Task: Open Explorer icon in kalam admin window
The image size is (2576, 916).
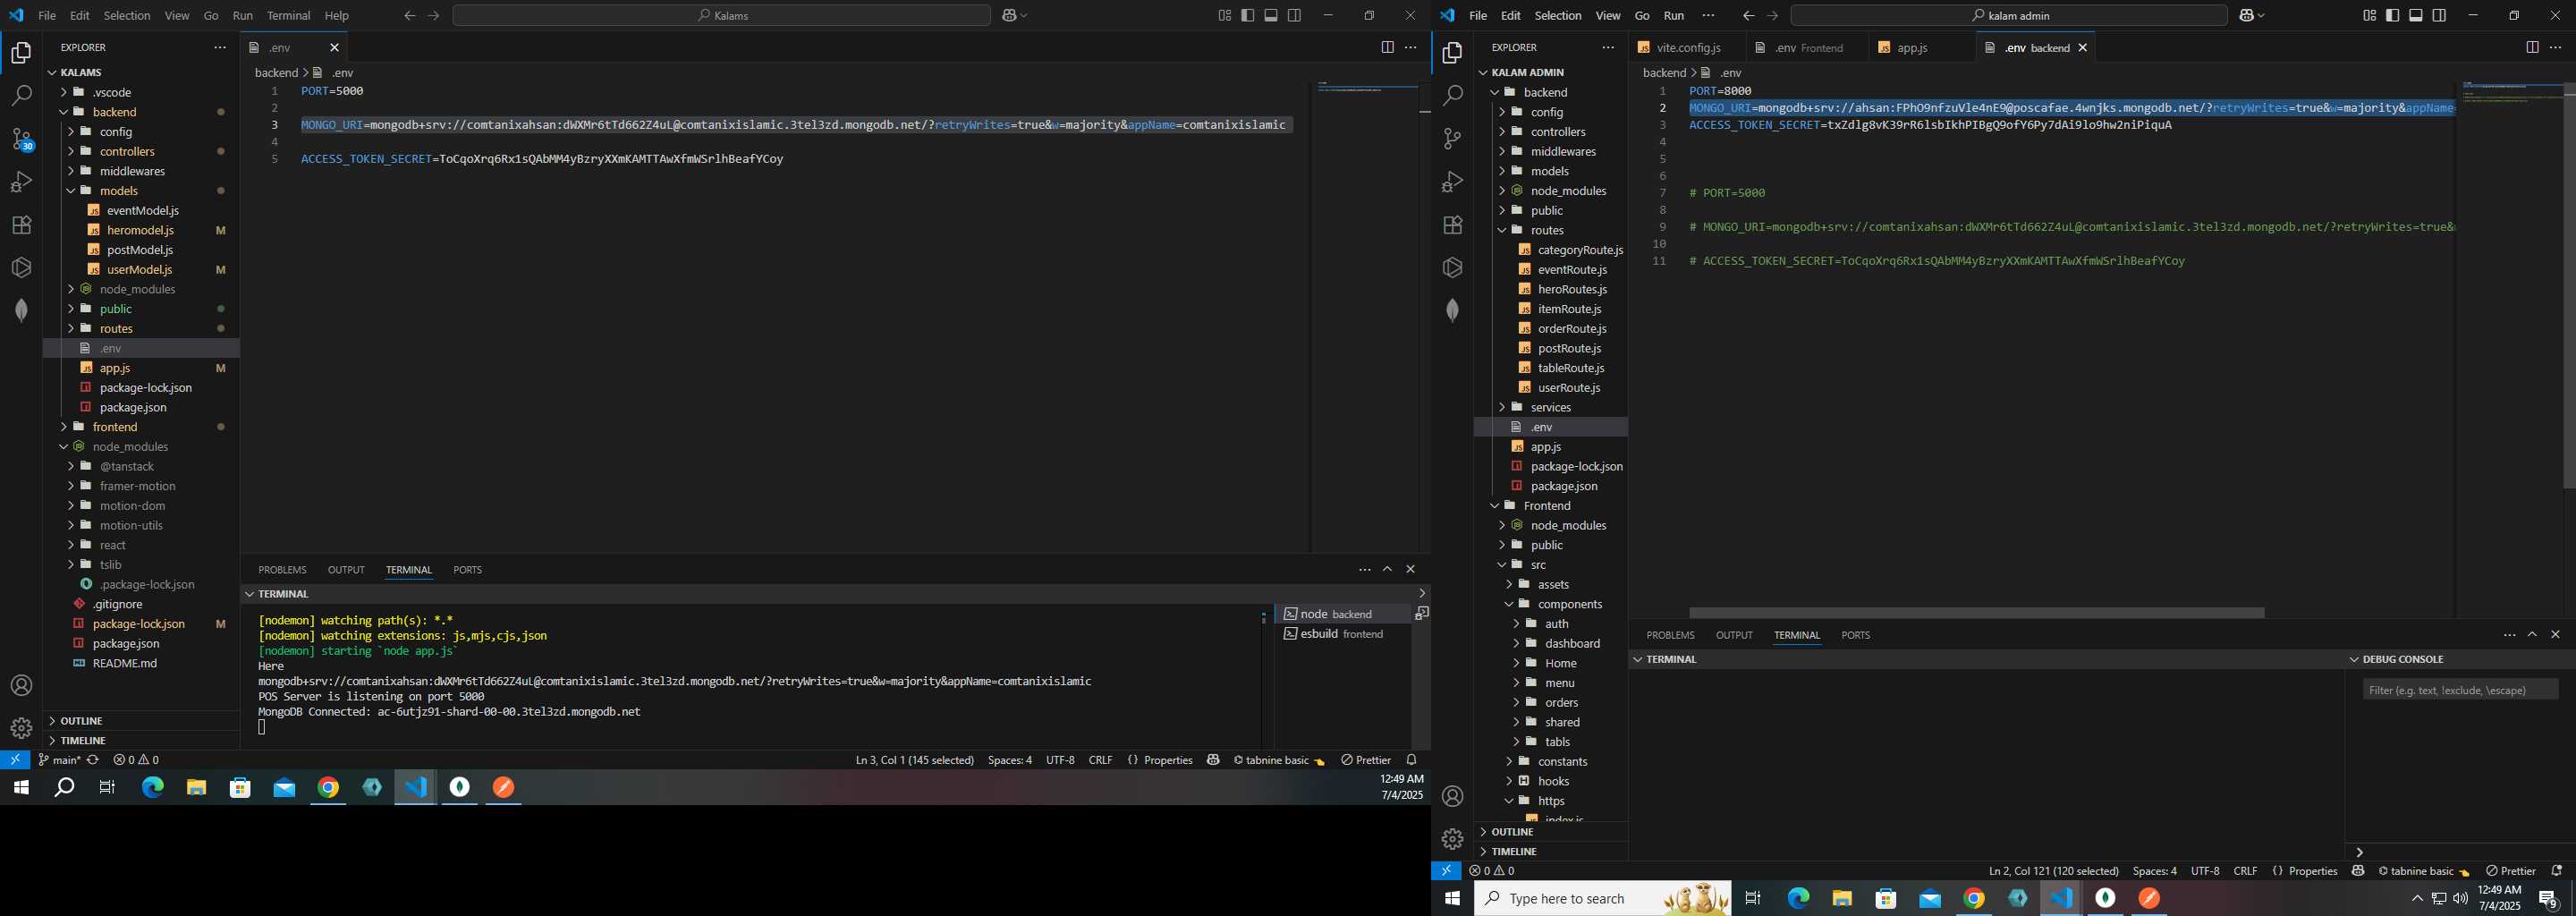Action: pos(1452,53)
